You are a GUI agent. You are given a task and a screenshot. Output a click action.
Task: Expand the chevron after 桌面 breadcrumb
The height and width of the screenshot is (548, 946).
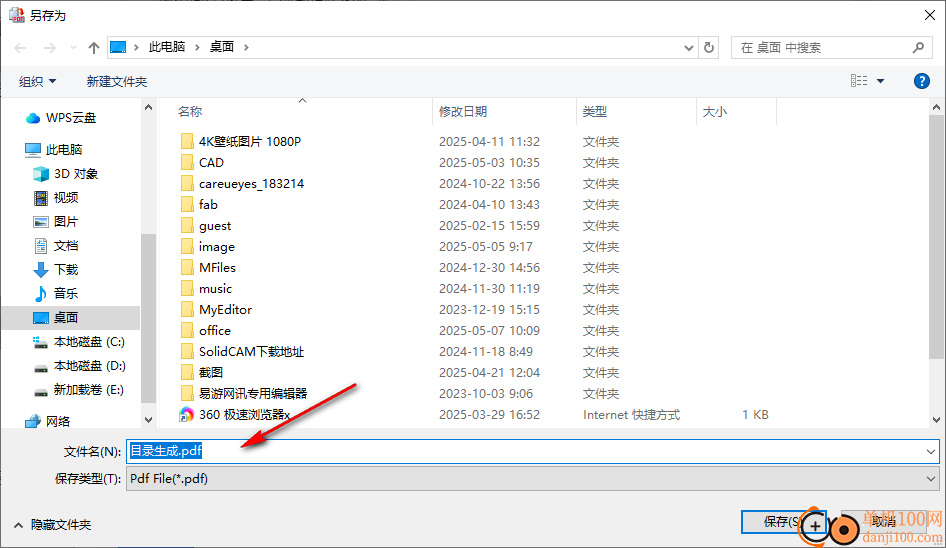(x=246, y=47)
